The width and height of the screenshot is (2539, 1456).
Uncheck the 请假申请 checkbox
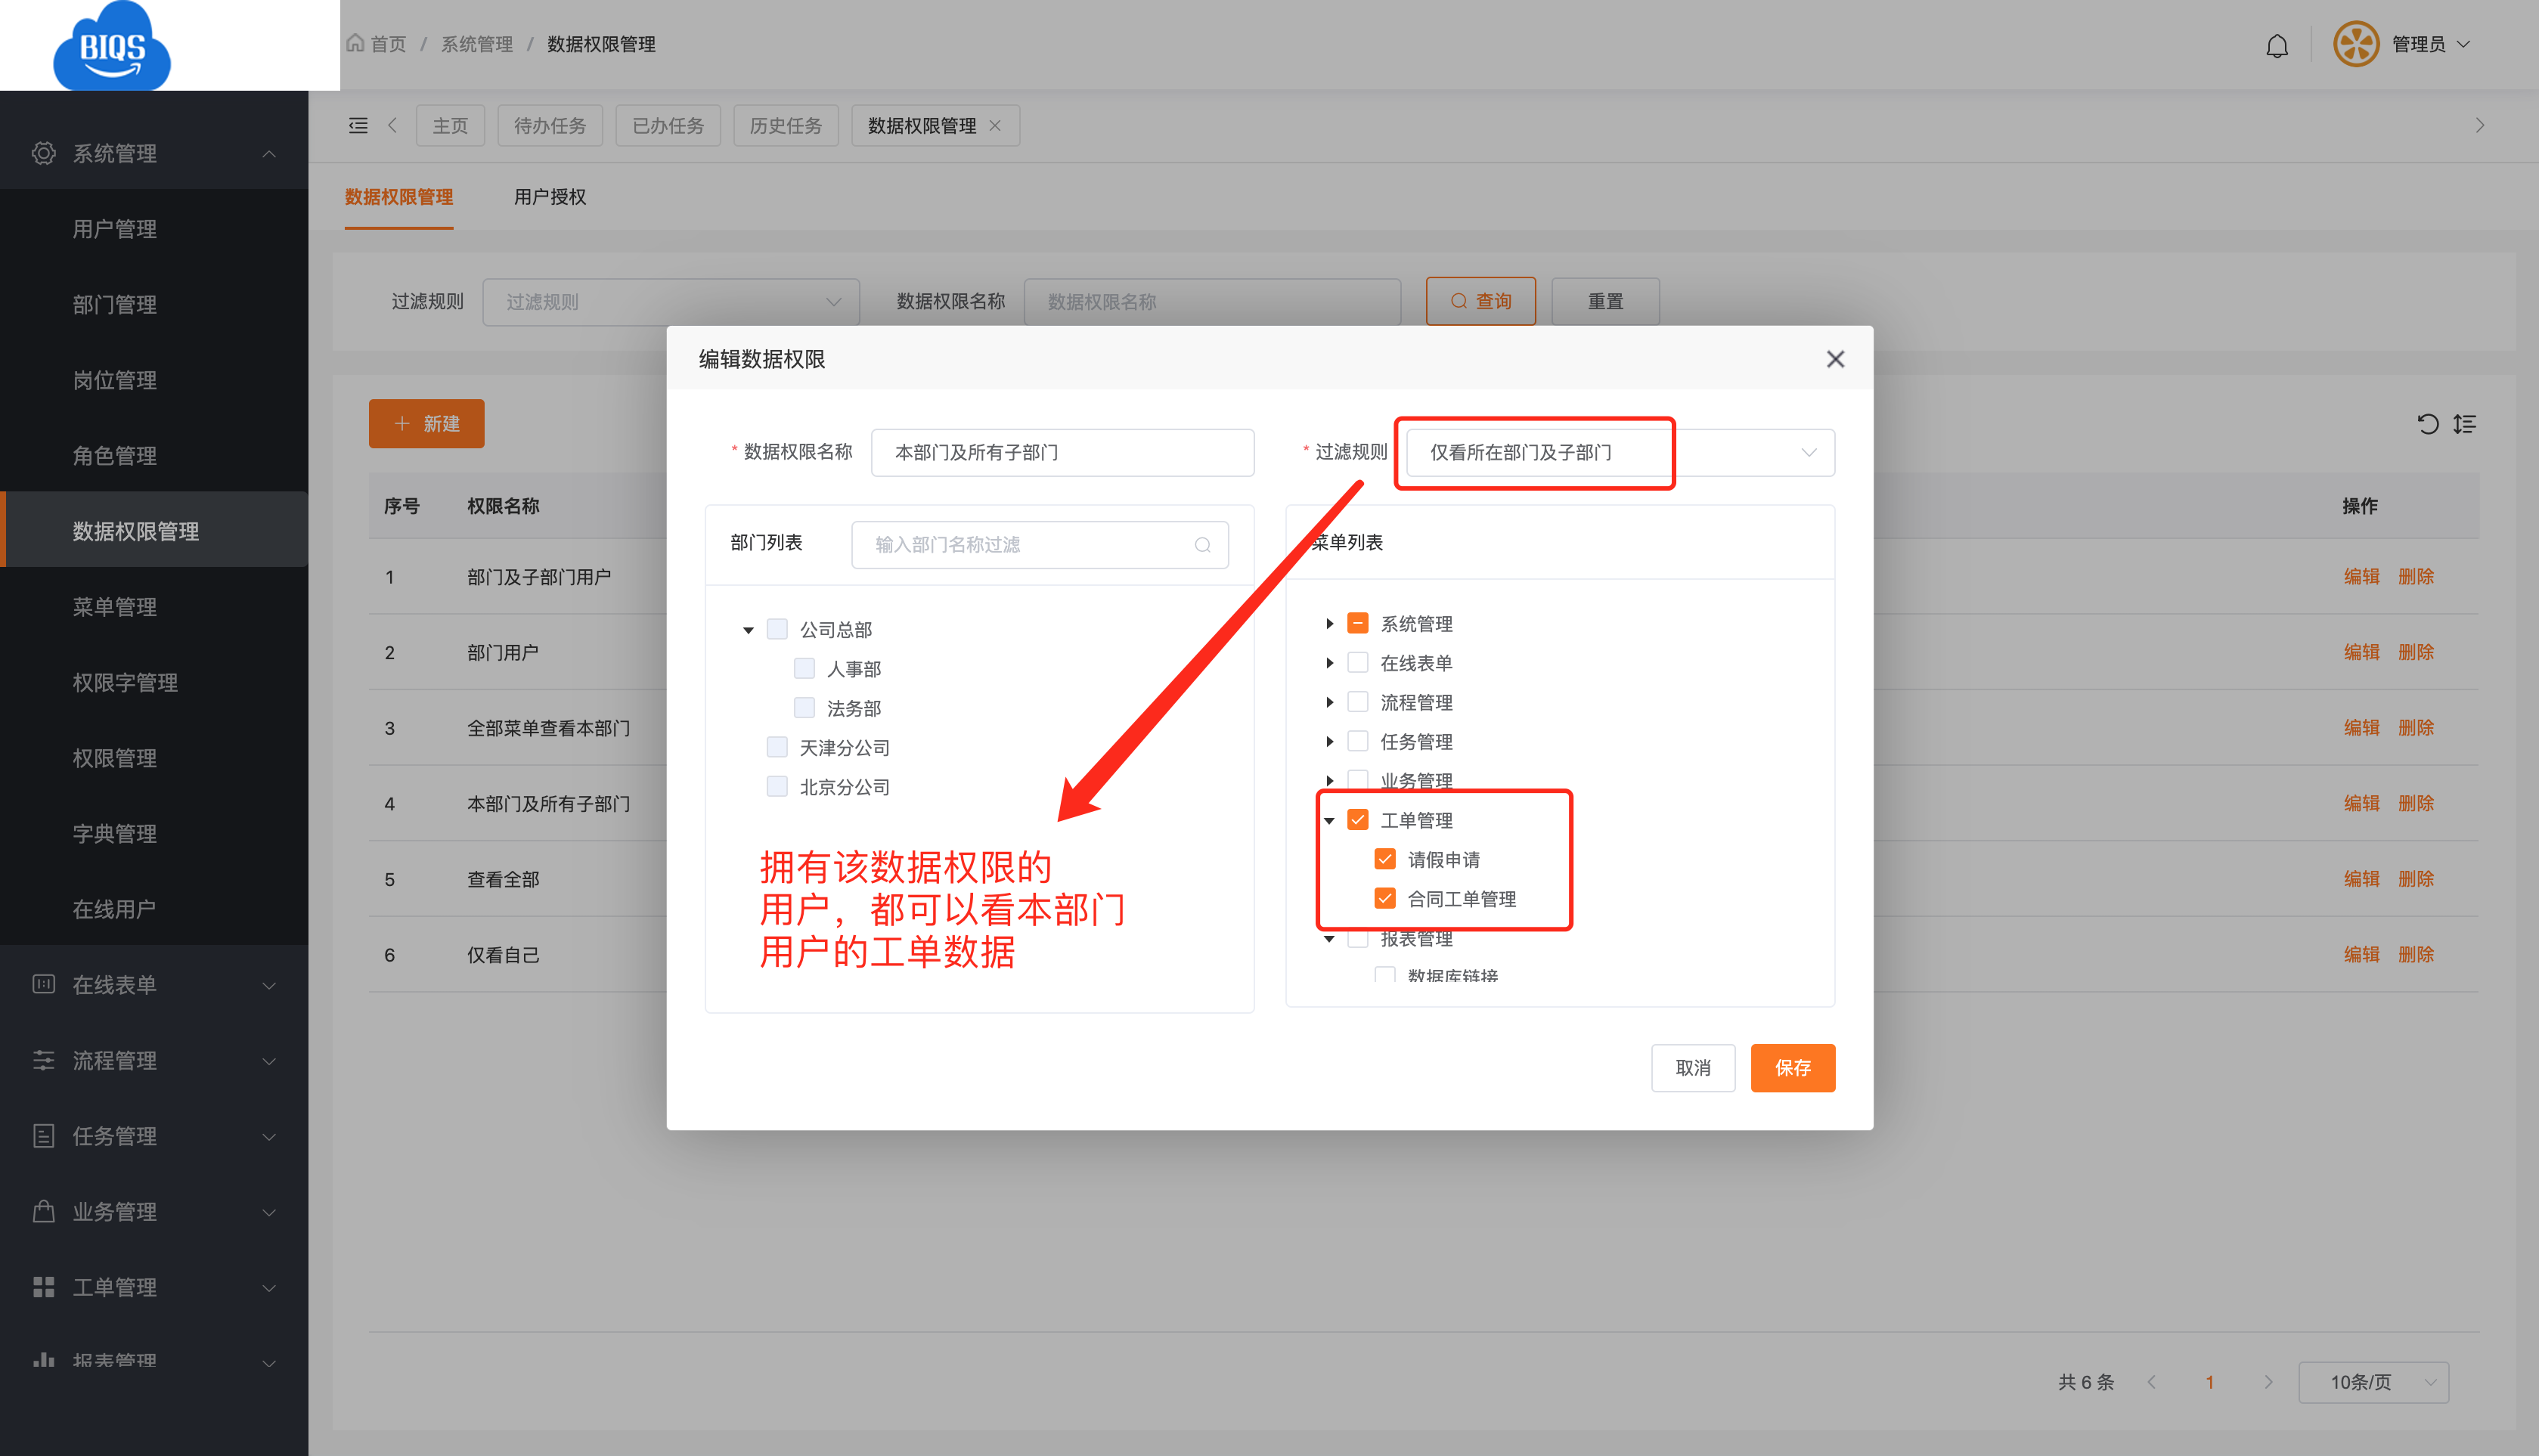[1384, 859]
